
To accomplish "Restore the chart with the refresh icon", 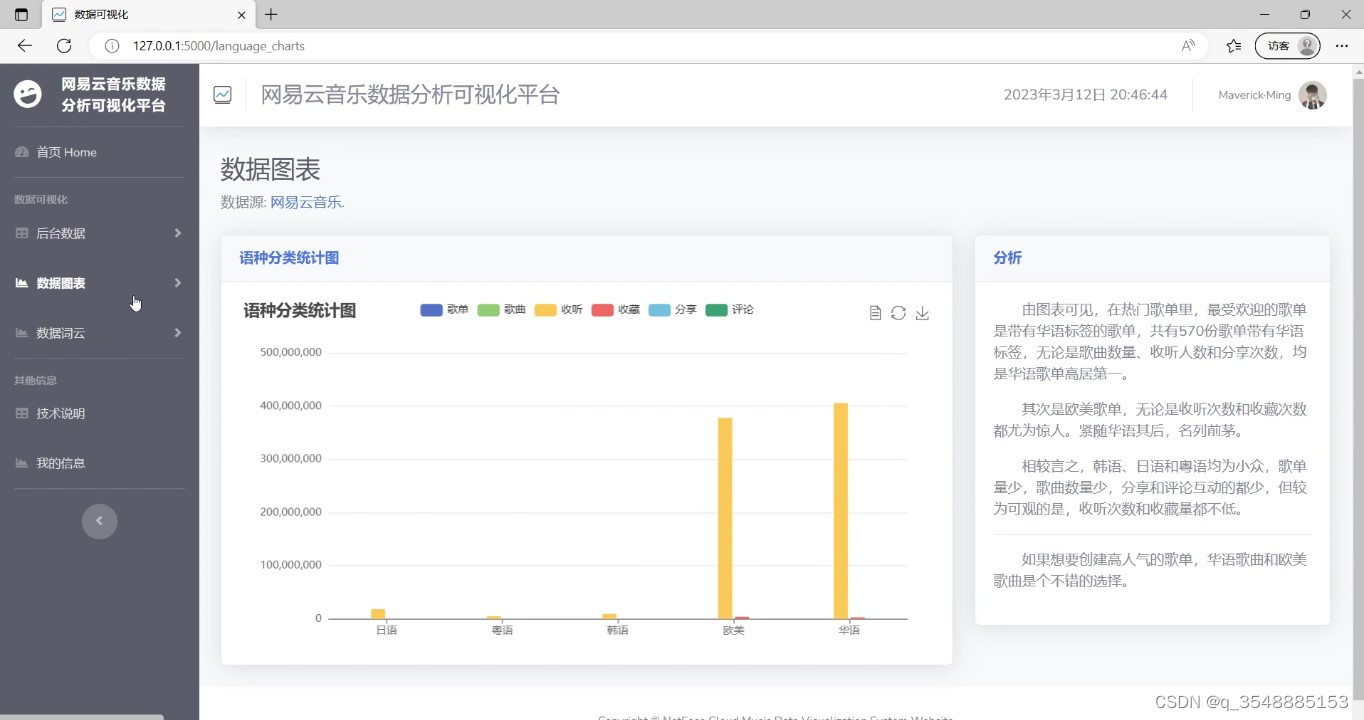I will [x=898, y=313].
